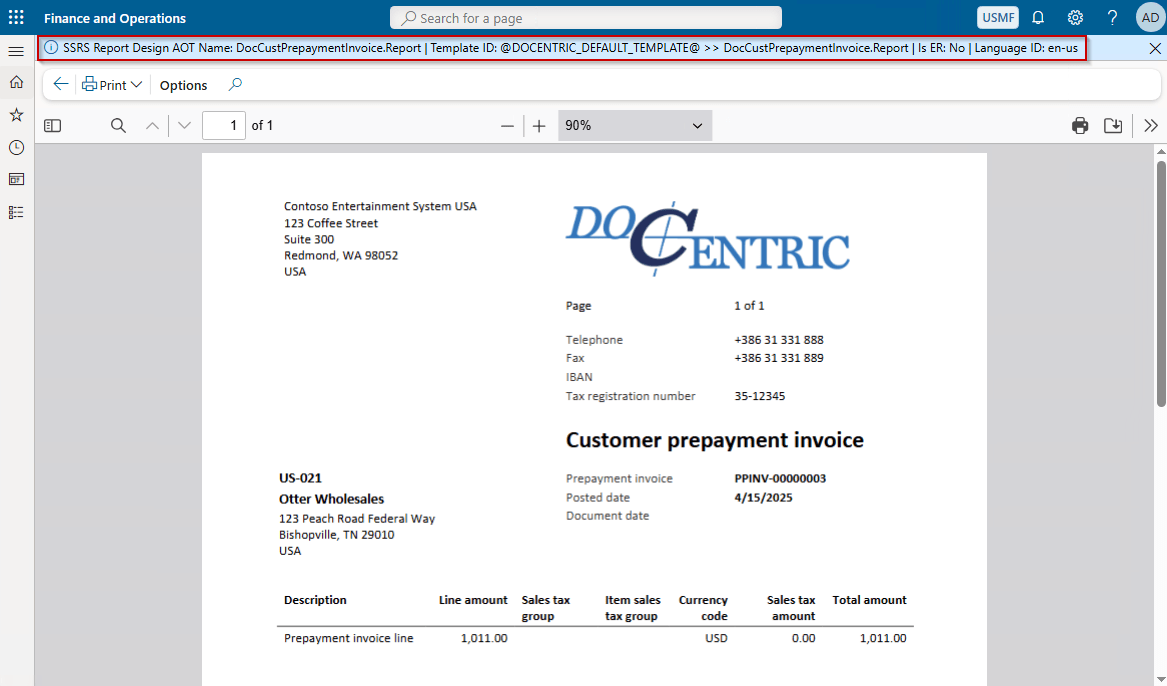1167x686 pixels.
Task: Open the settings gear icon
Action: click(x=1075, y=18)
